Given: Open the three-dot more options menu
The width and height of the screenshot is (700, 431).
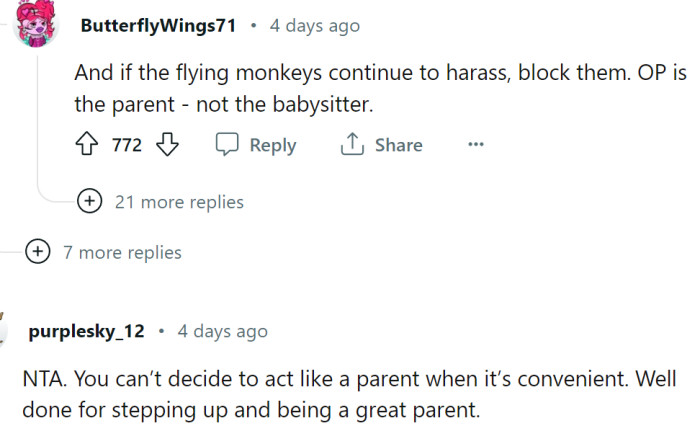Looking at the screenshot, I should 475,145.
